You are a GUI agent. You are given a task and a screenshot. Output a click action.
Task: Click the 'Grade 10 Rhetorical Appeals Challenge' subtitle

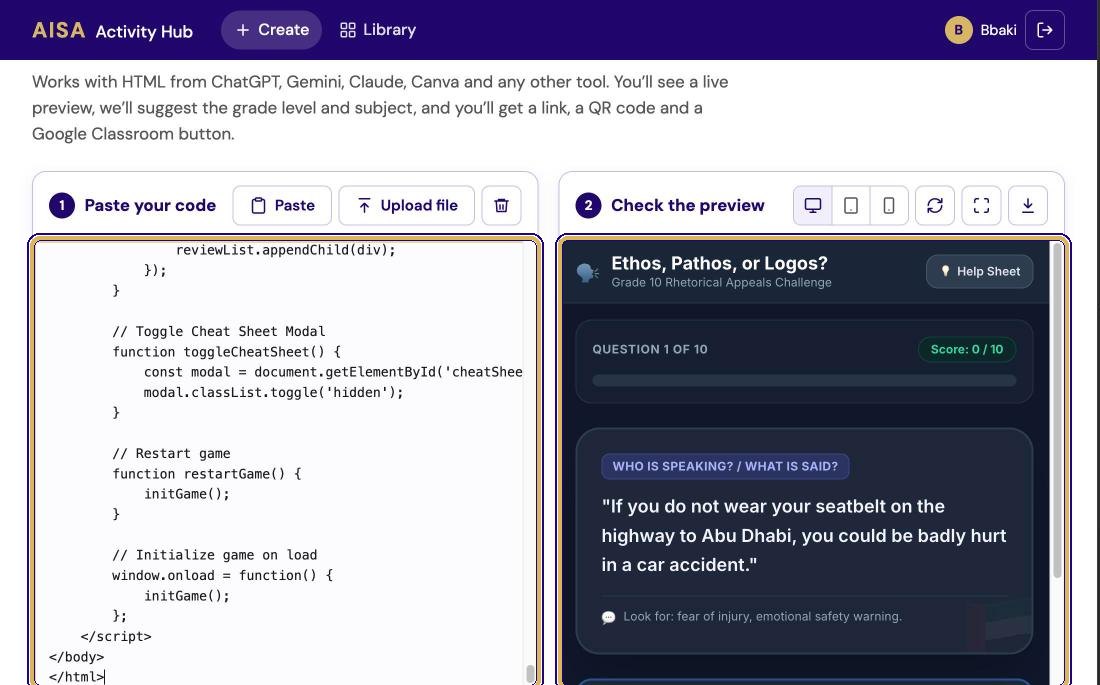pyautogui.click(x=721, y=283)
